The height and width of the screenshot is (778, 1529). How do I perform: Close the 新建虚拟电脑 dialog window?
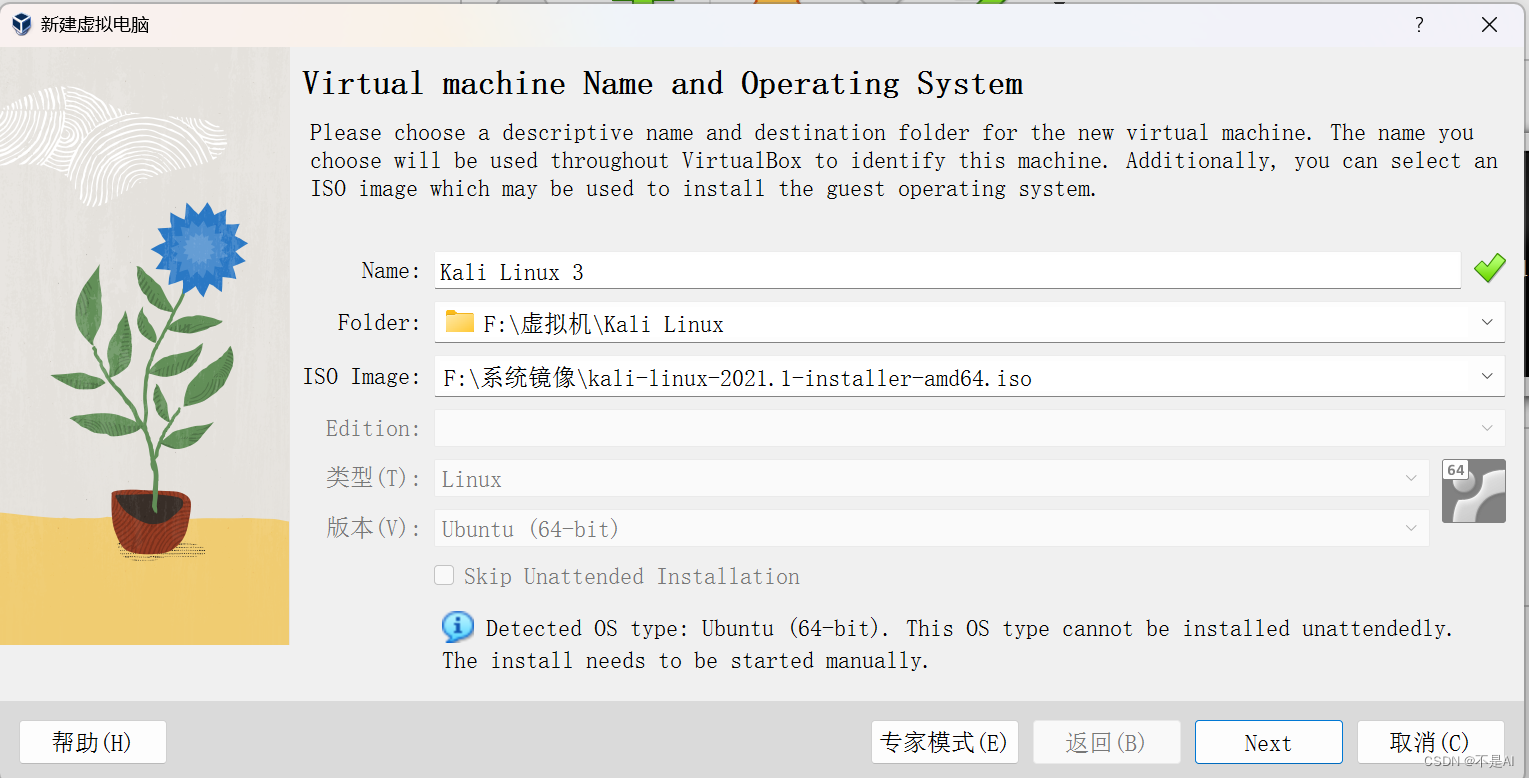(x=1489, y=25)
